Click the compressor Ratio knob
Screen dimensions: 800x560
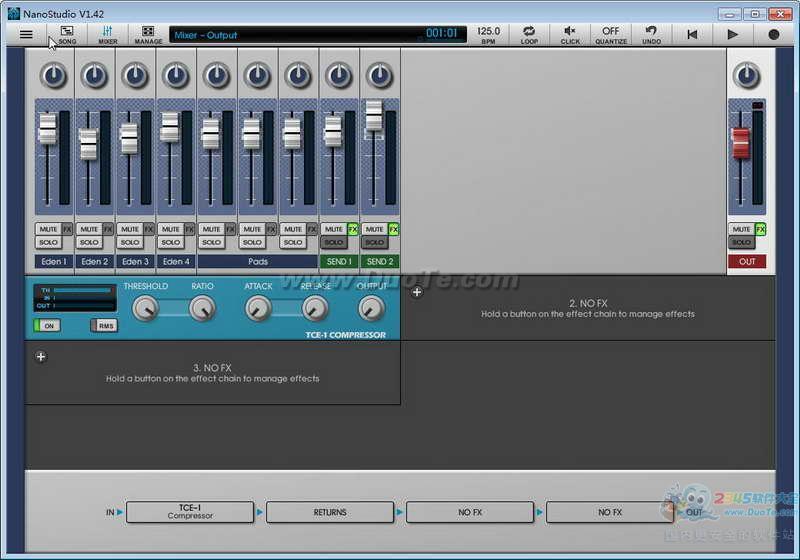tap(202, 309)
